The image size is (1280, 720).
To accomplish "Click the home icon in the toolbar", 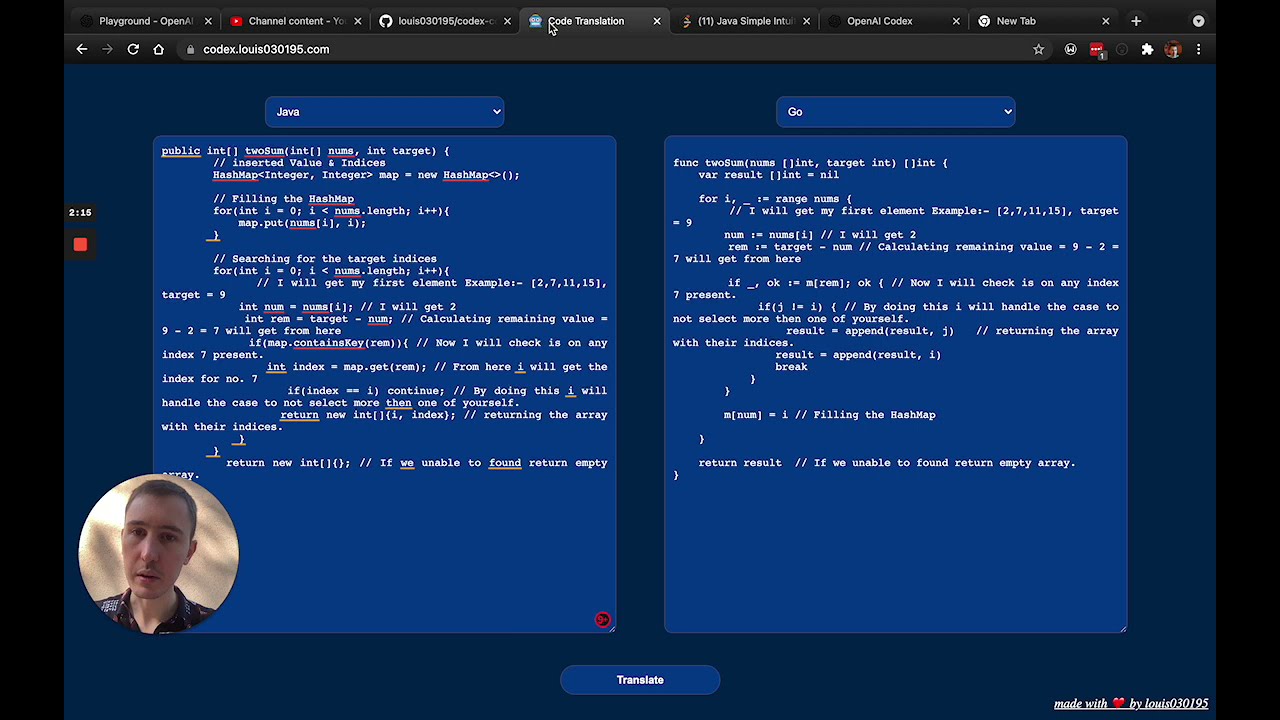I will coord(159,49).
